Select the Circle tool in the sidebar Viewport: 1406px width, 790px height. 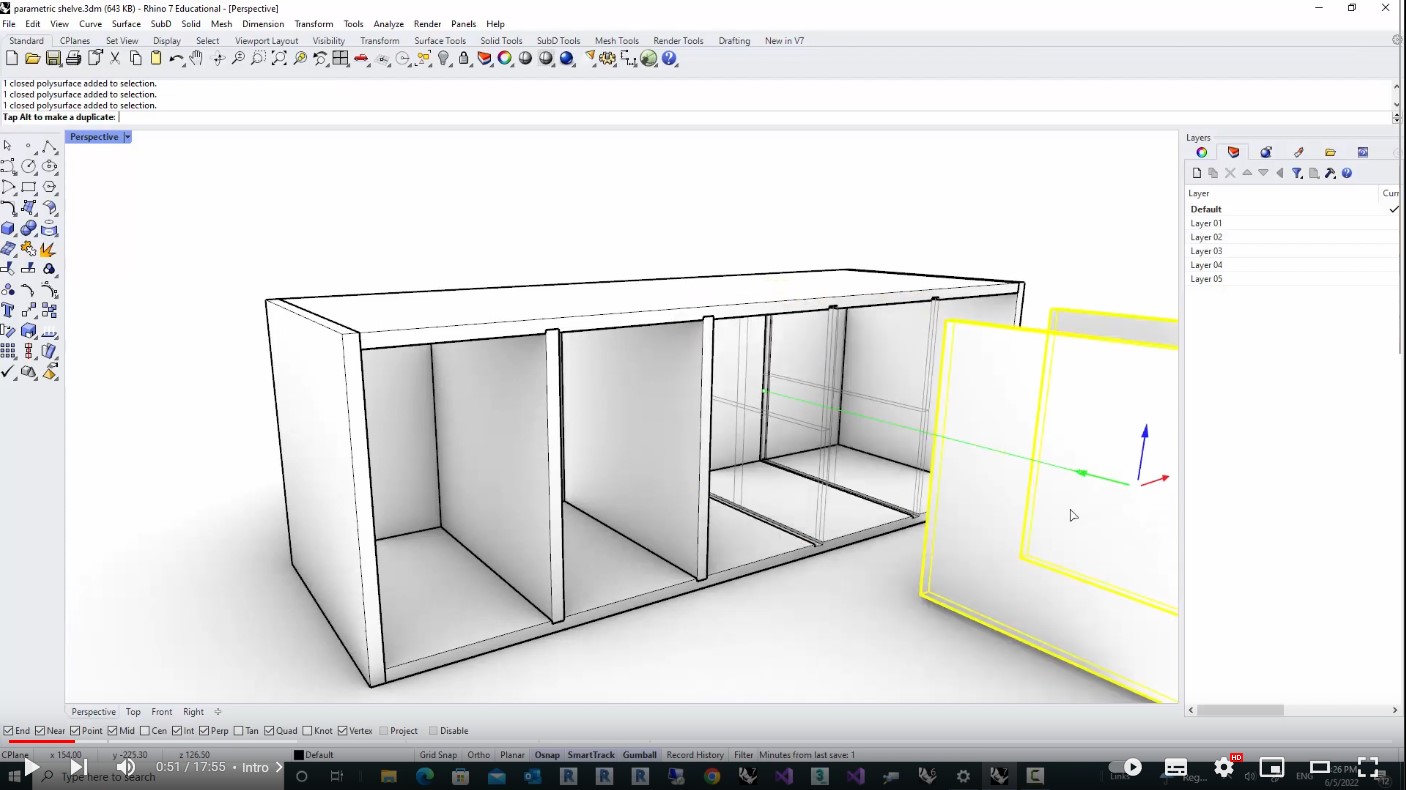pyautogui.click(x=30, y=167)
